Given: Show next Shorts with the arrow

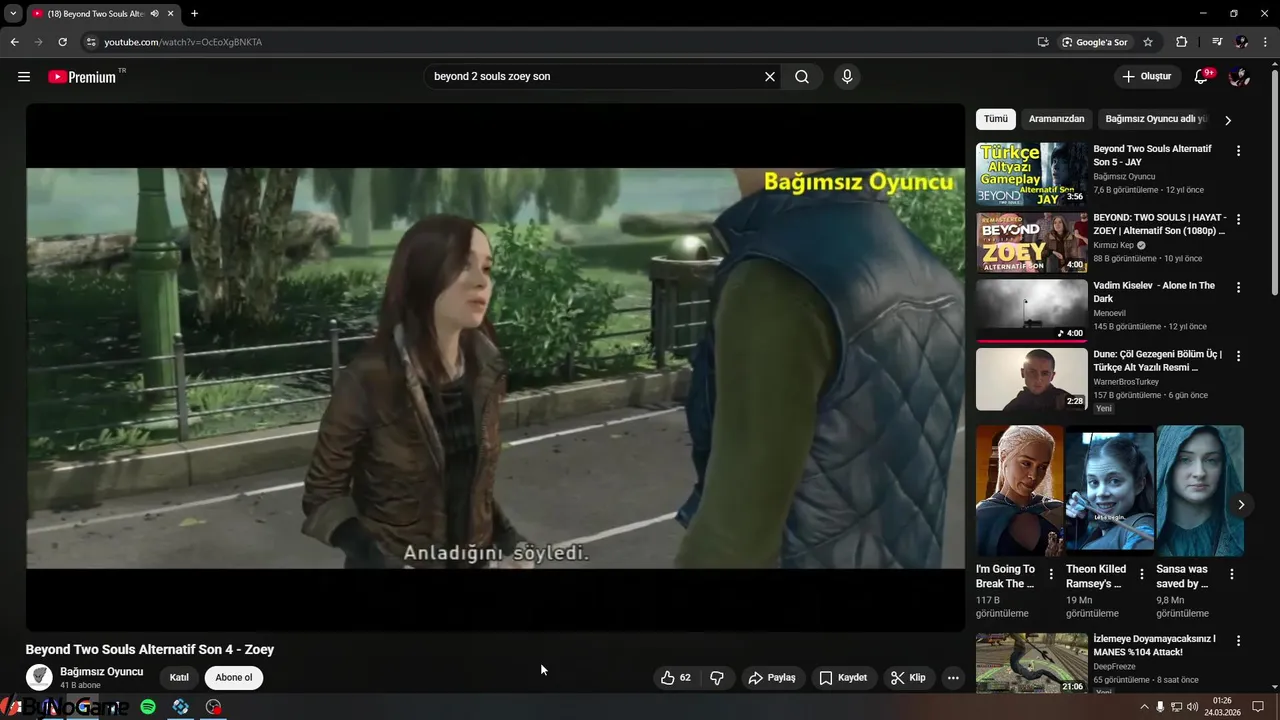Looking at the screenshot, I should pos(1241,505).
